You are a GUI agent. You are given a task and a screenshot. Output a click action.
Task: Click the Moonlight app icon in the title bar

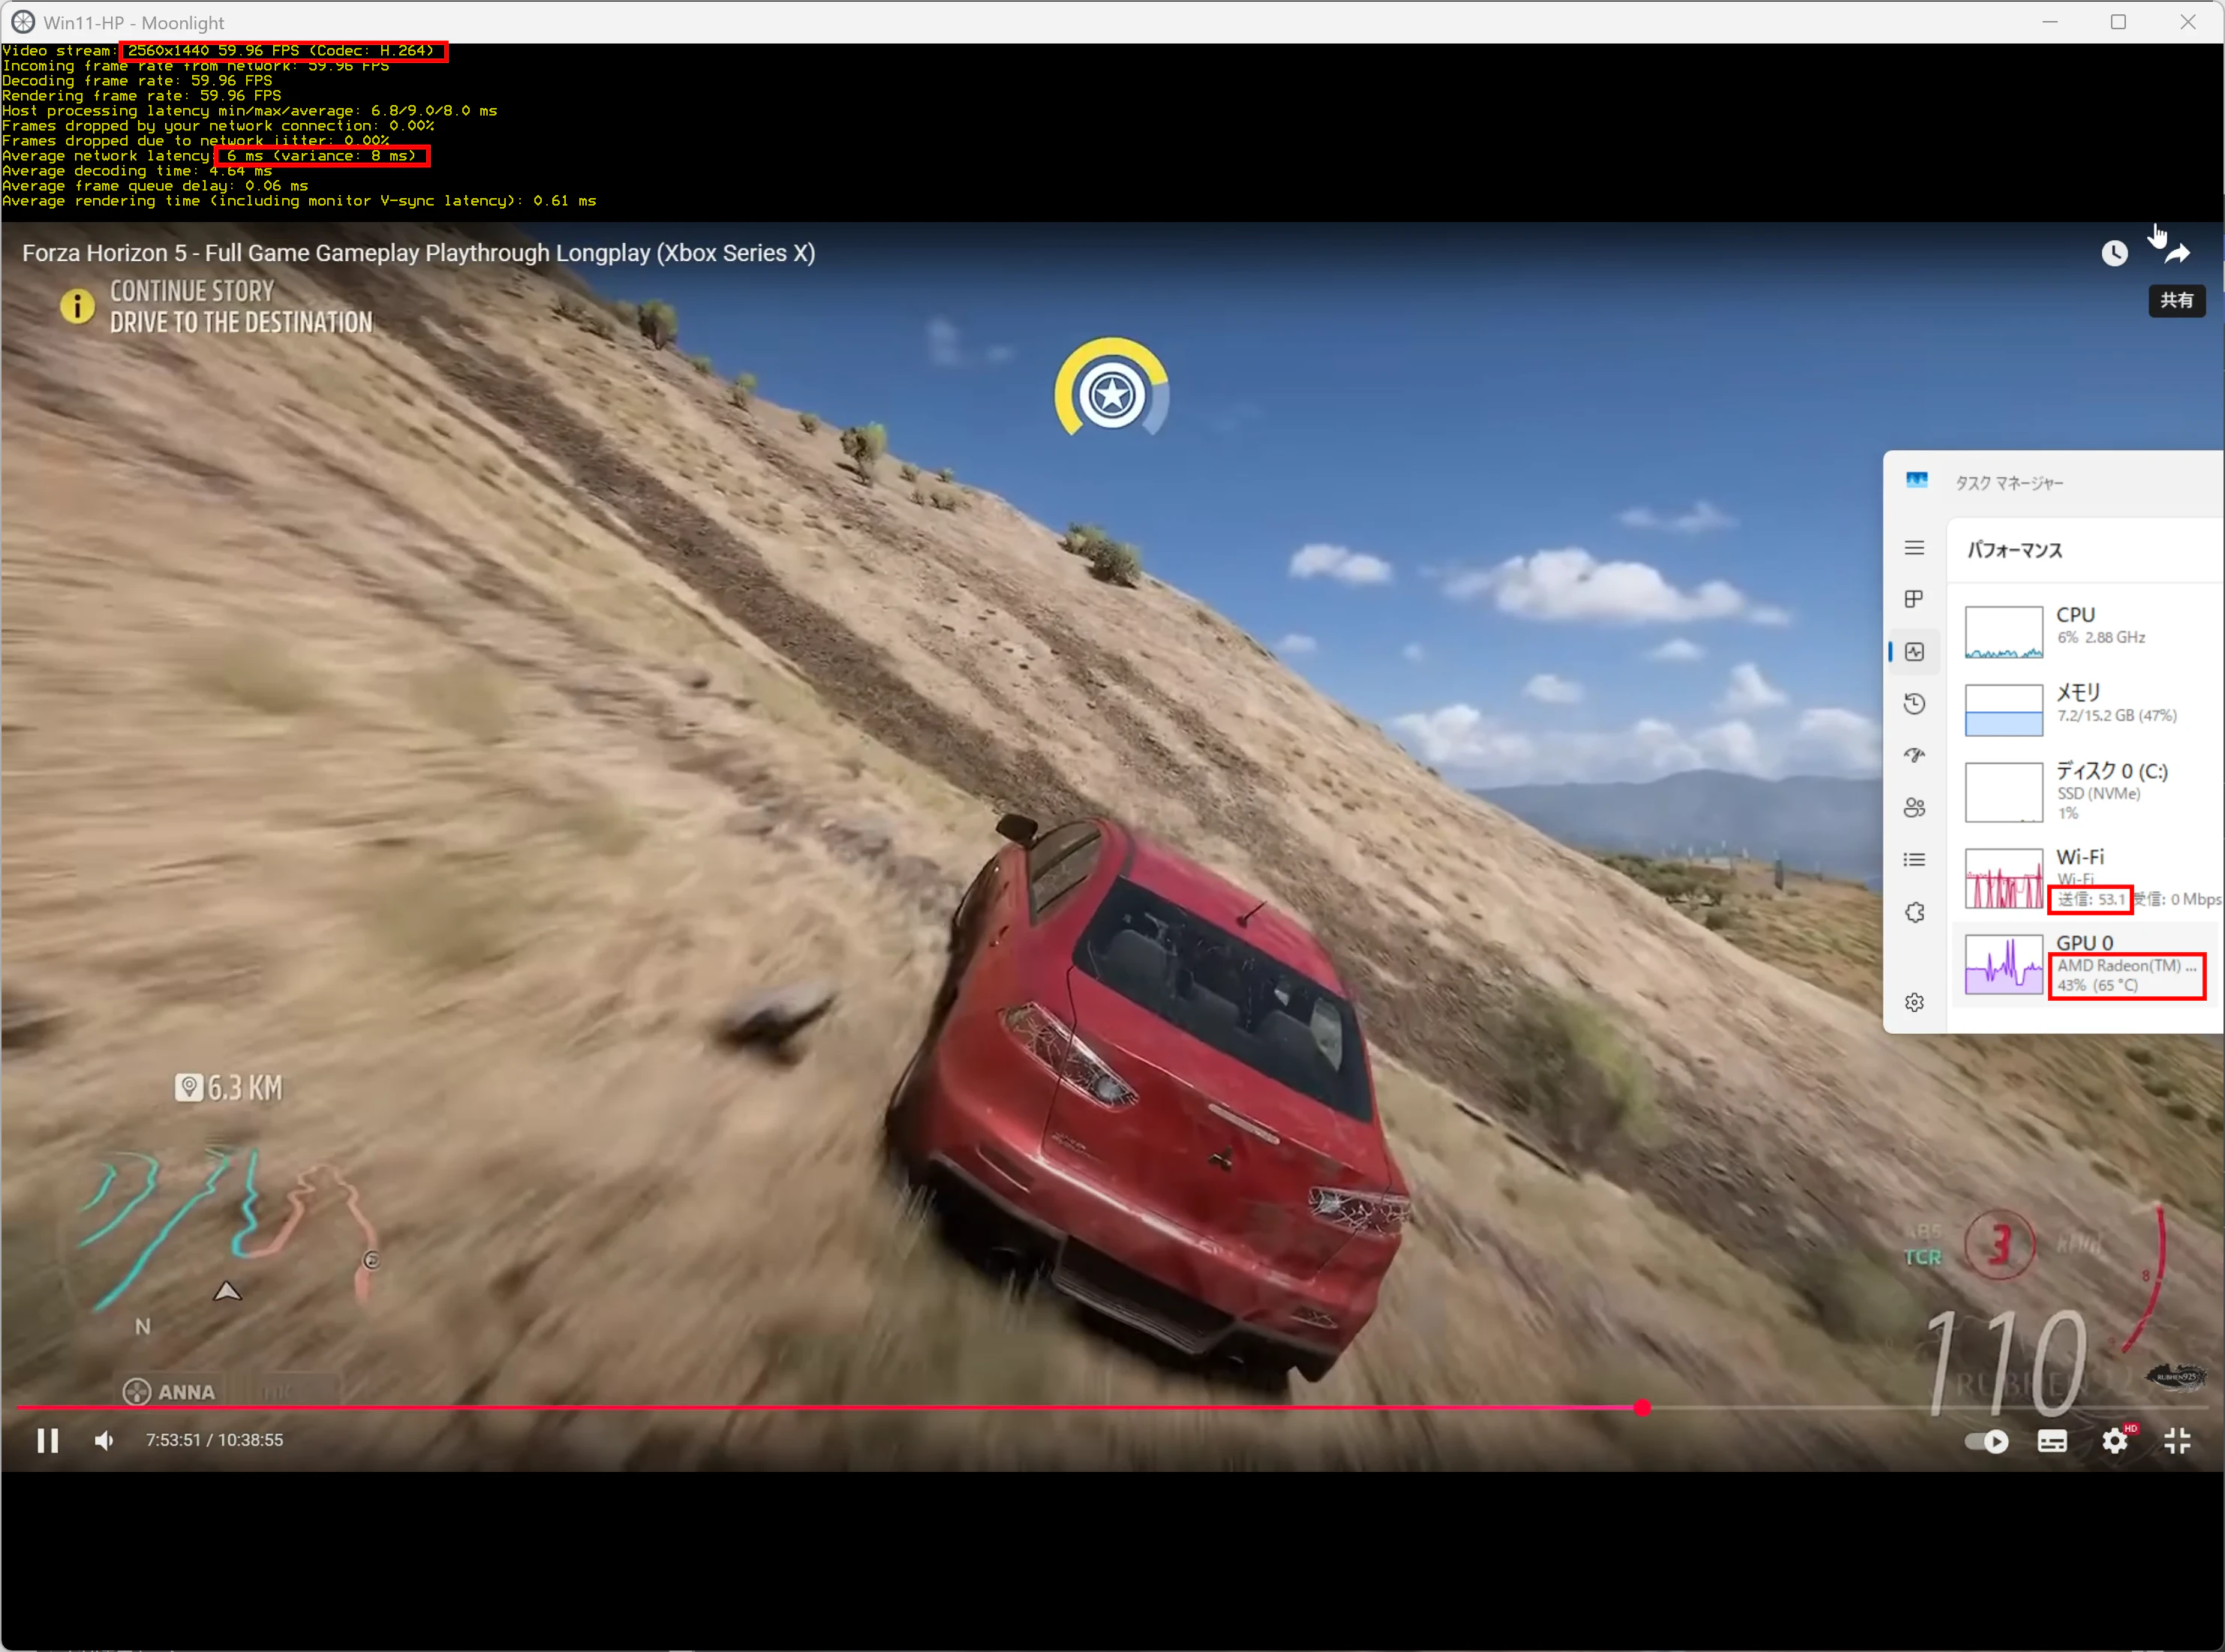(23, 22)
